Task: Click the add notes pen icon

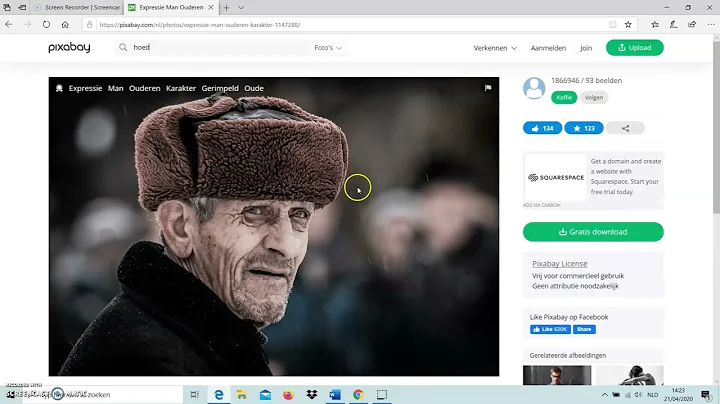Action: [x=674, y=25]
